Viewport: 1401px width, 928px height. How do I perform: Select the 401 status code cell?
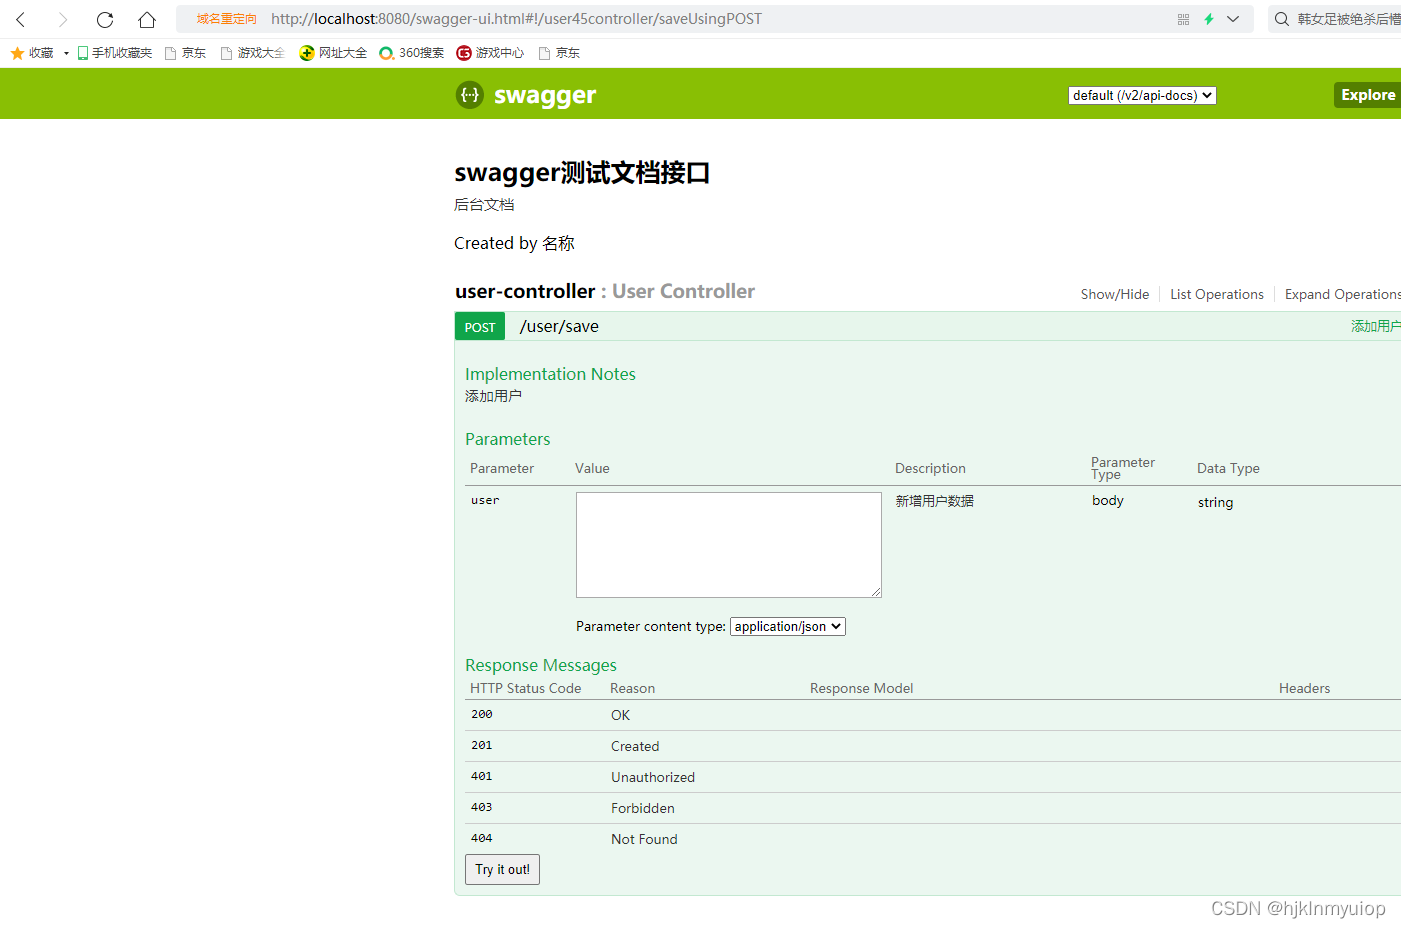point(482,776)
